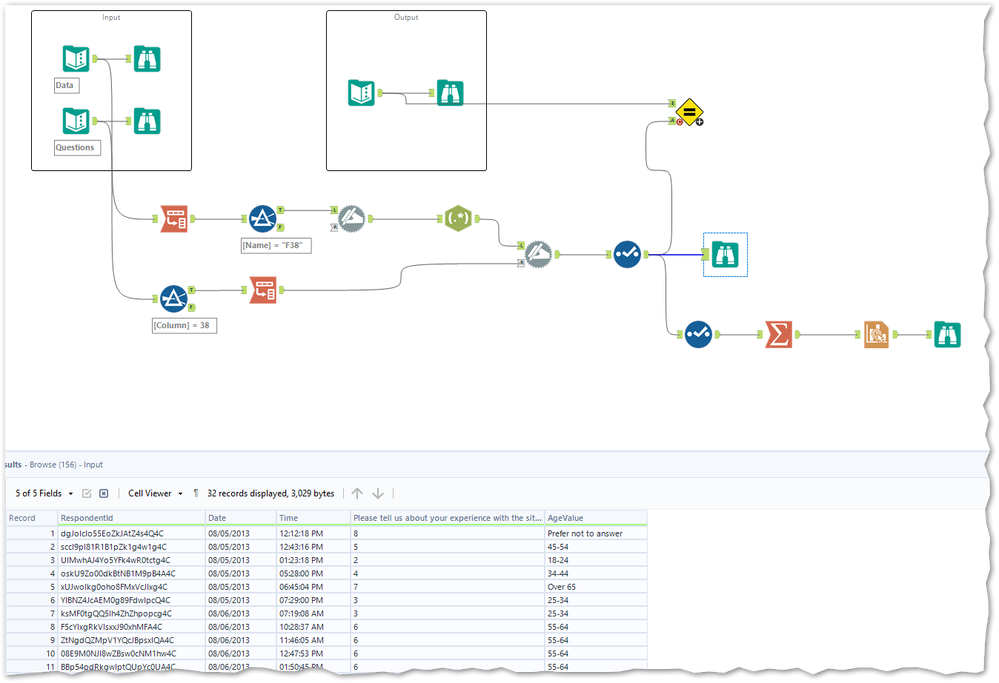Open the Questions input tool
The image size is (999, 683).
75,120
